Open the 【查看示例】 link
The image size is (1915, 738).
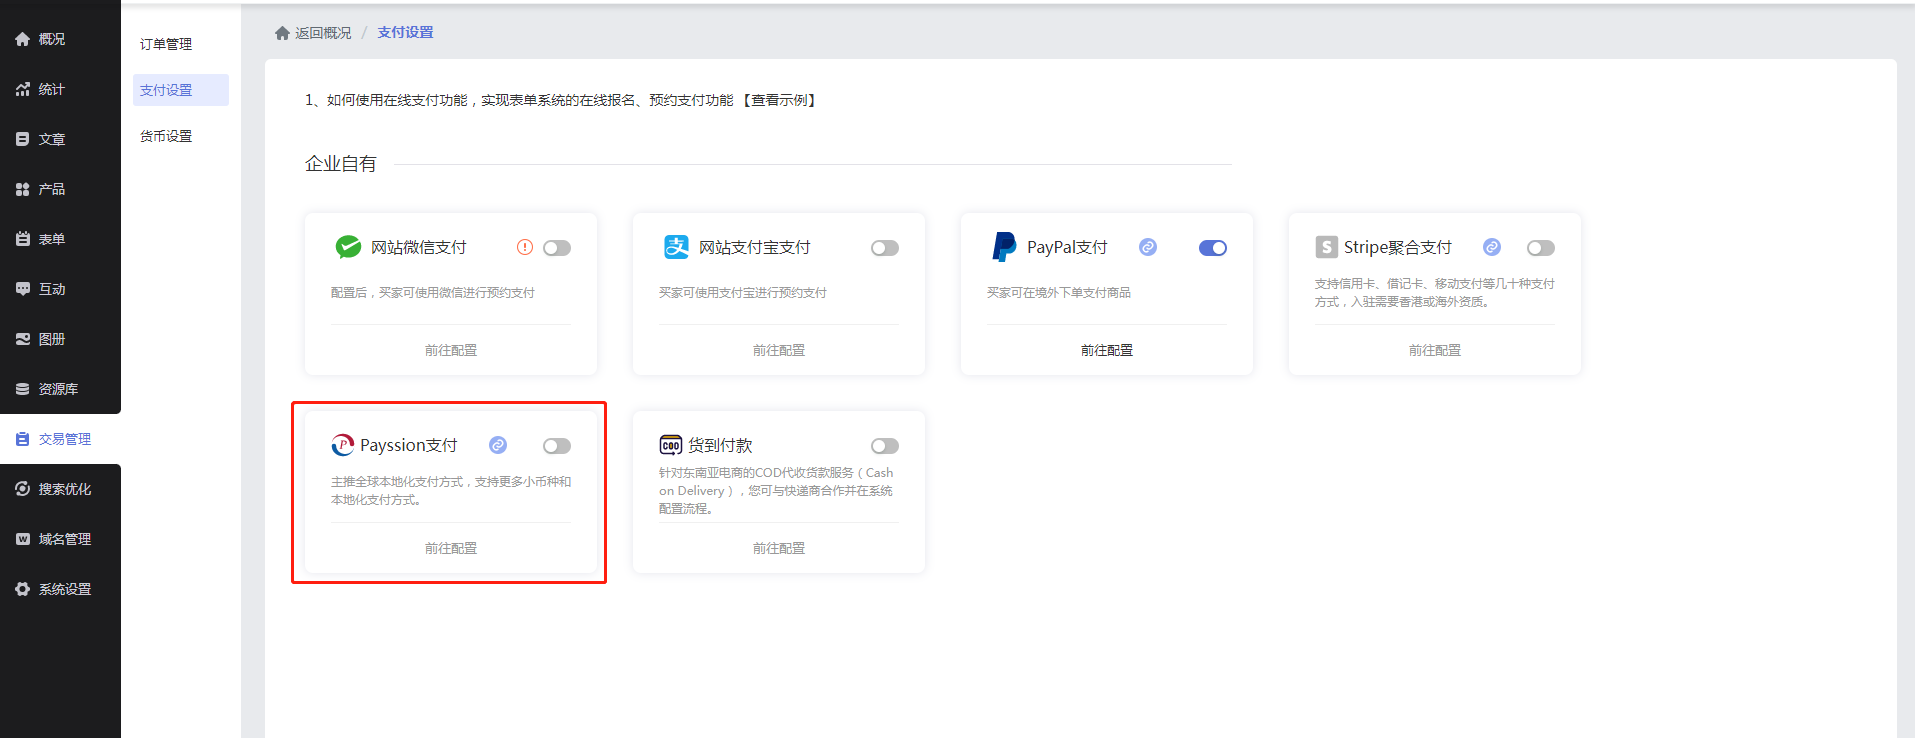(779, 100)
